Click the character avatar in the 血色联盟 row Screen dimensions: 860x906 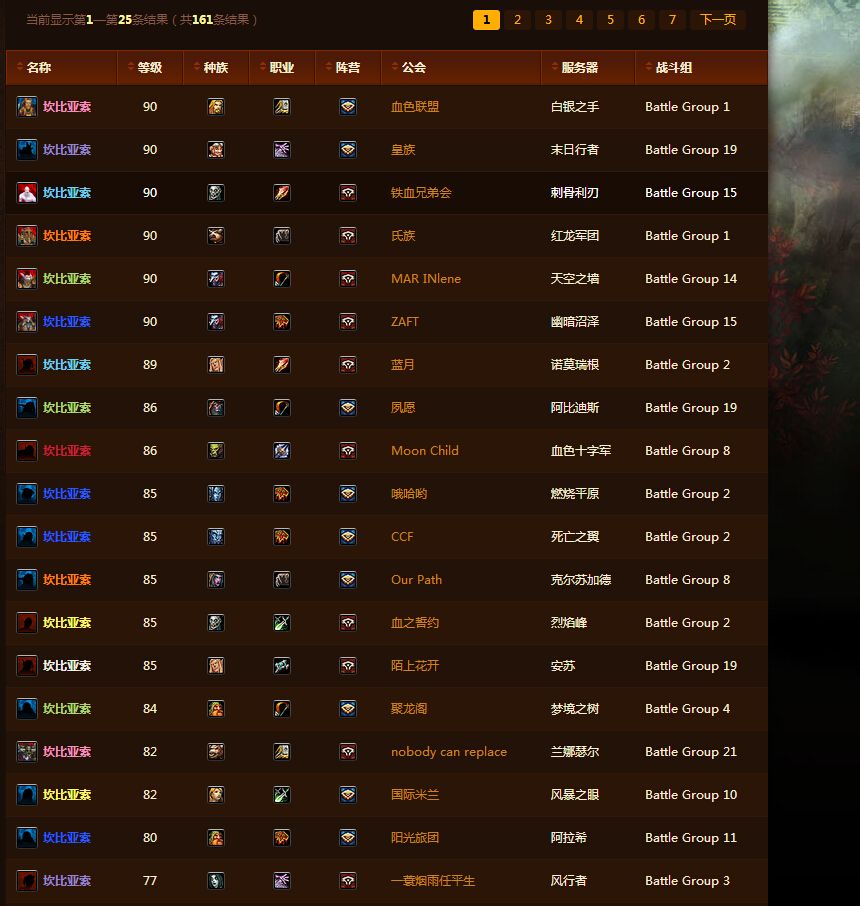click(x=27, y=107)
